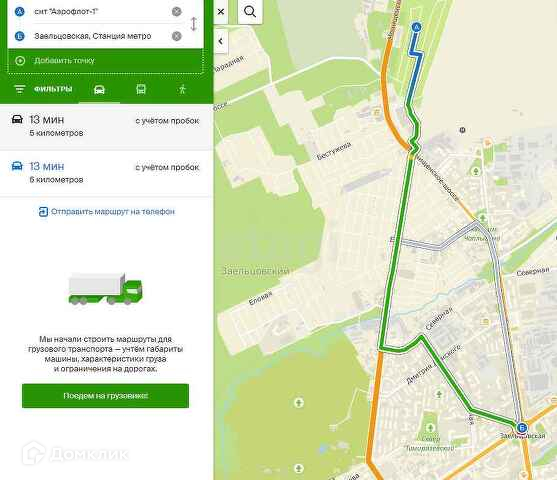
Task: Clear the 'Заельцовская' destination field
Action: pos(177,36)
